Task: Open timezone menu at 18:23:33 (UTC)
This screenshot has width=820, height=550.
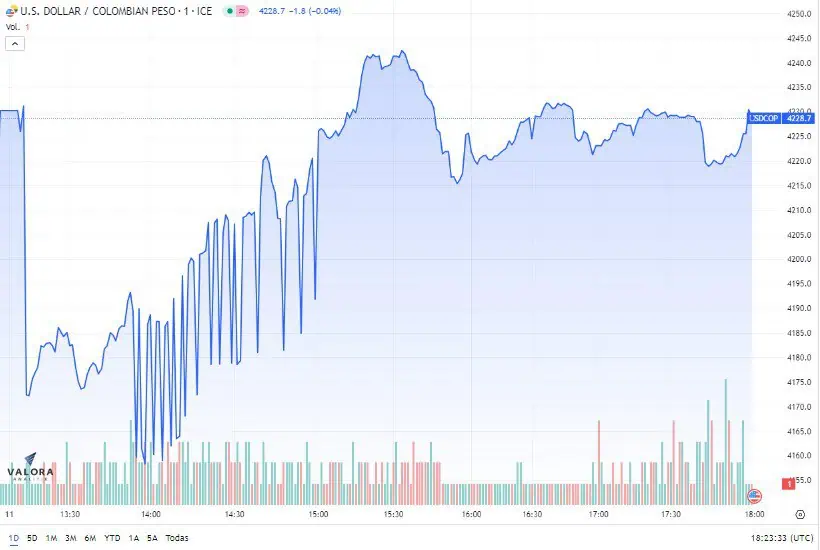Action: coord(782,538)
